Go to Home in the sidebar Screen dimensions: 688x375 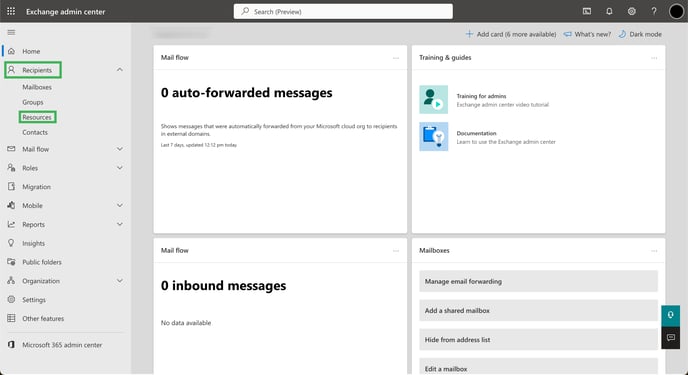click(31, 51)
